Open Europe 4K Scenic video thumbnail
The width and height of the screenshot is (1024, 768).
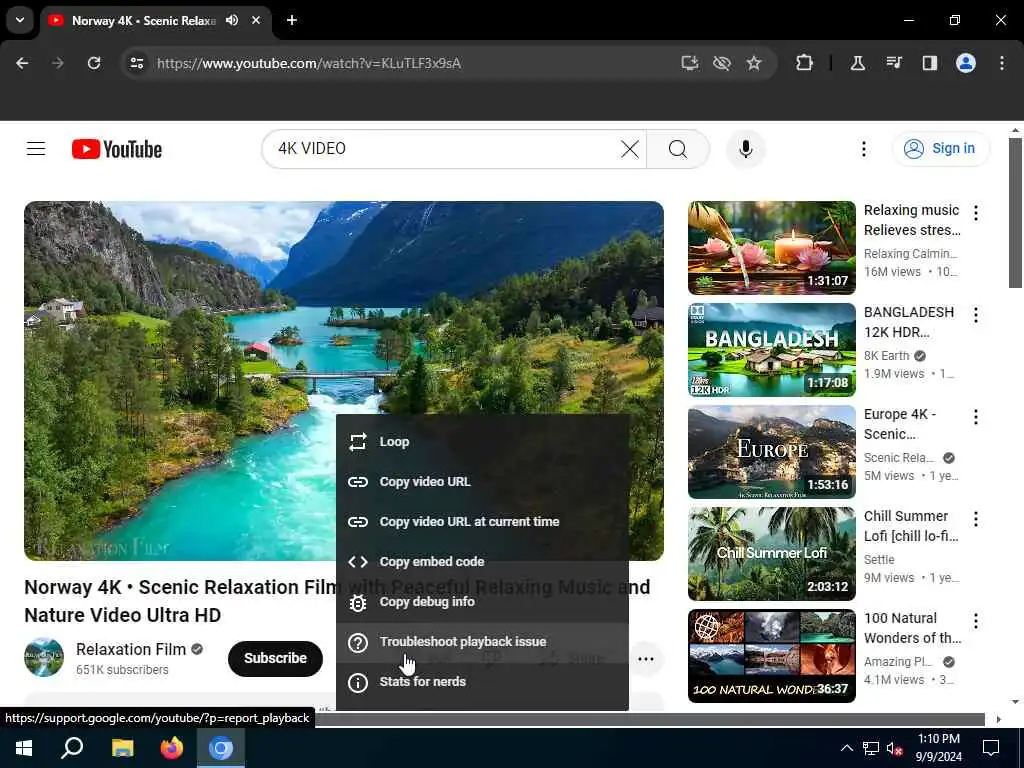tap(771, 451)
